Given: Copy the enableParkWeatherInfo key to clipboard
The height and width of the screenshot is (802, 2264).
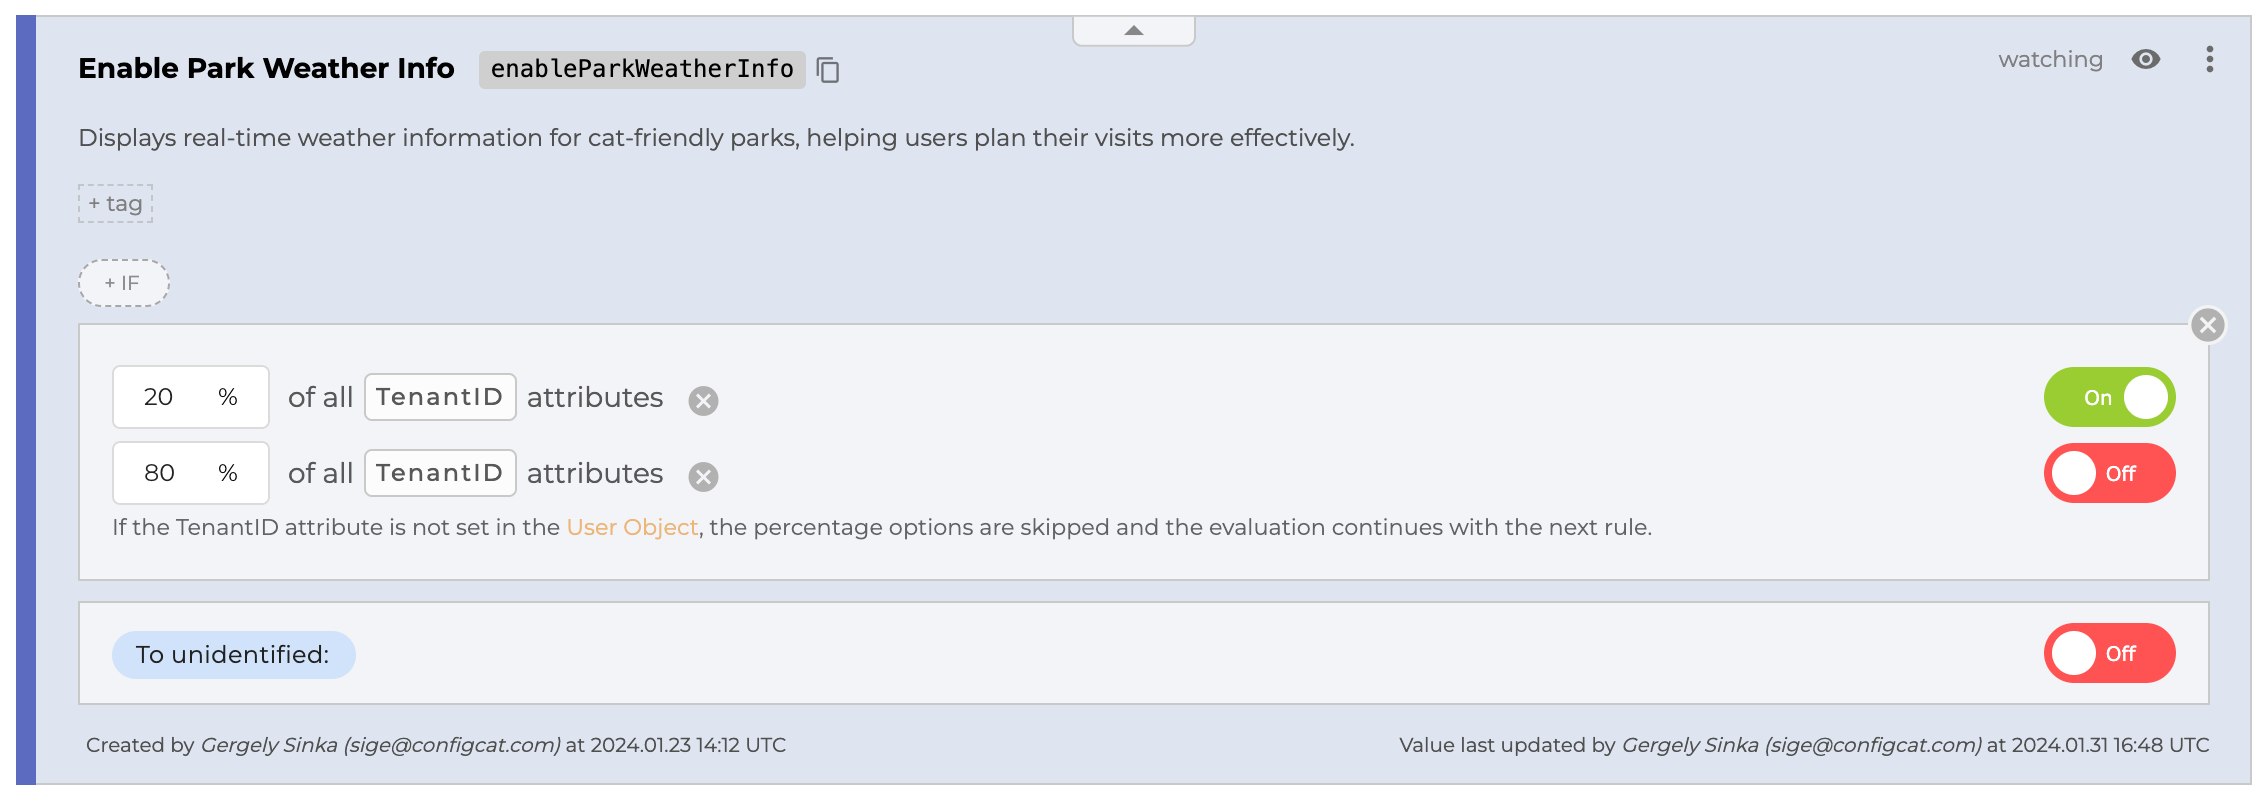Looking at the screenshot, I should click(828, 70).
